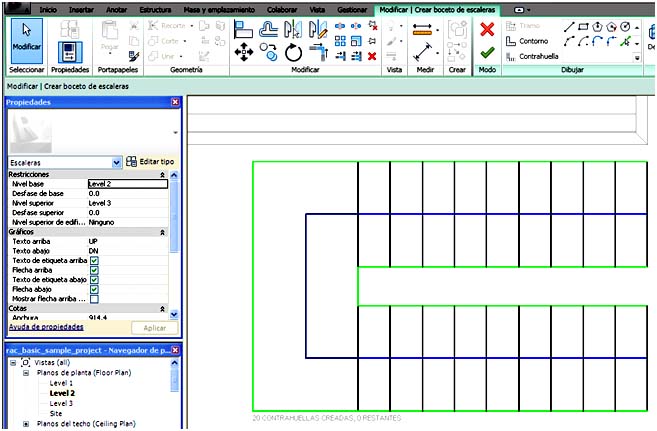Finish edit mode with green checkmark
This screenshot has width=657, height=431.
(487, 52)
